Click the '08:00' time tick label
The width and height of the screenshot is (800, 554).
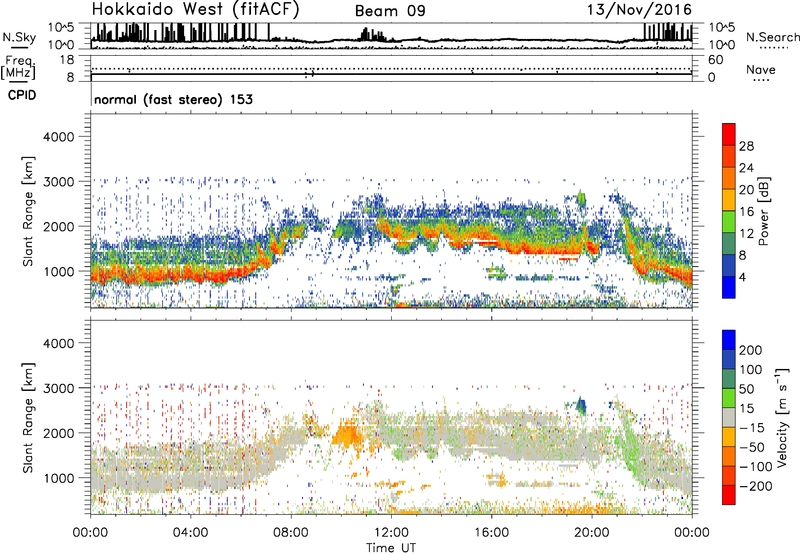291,533
